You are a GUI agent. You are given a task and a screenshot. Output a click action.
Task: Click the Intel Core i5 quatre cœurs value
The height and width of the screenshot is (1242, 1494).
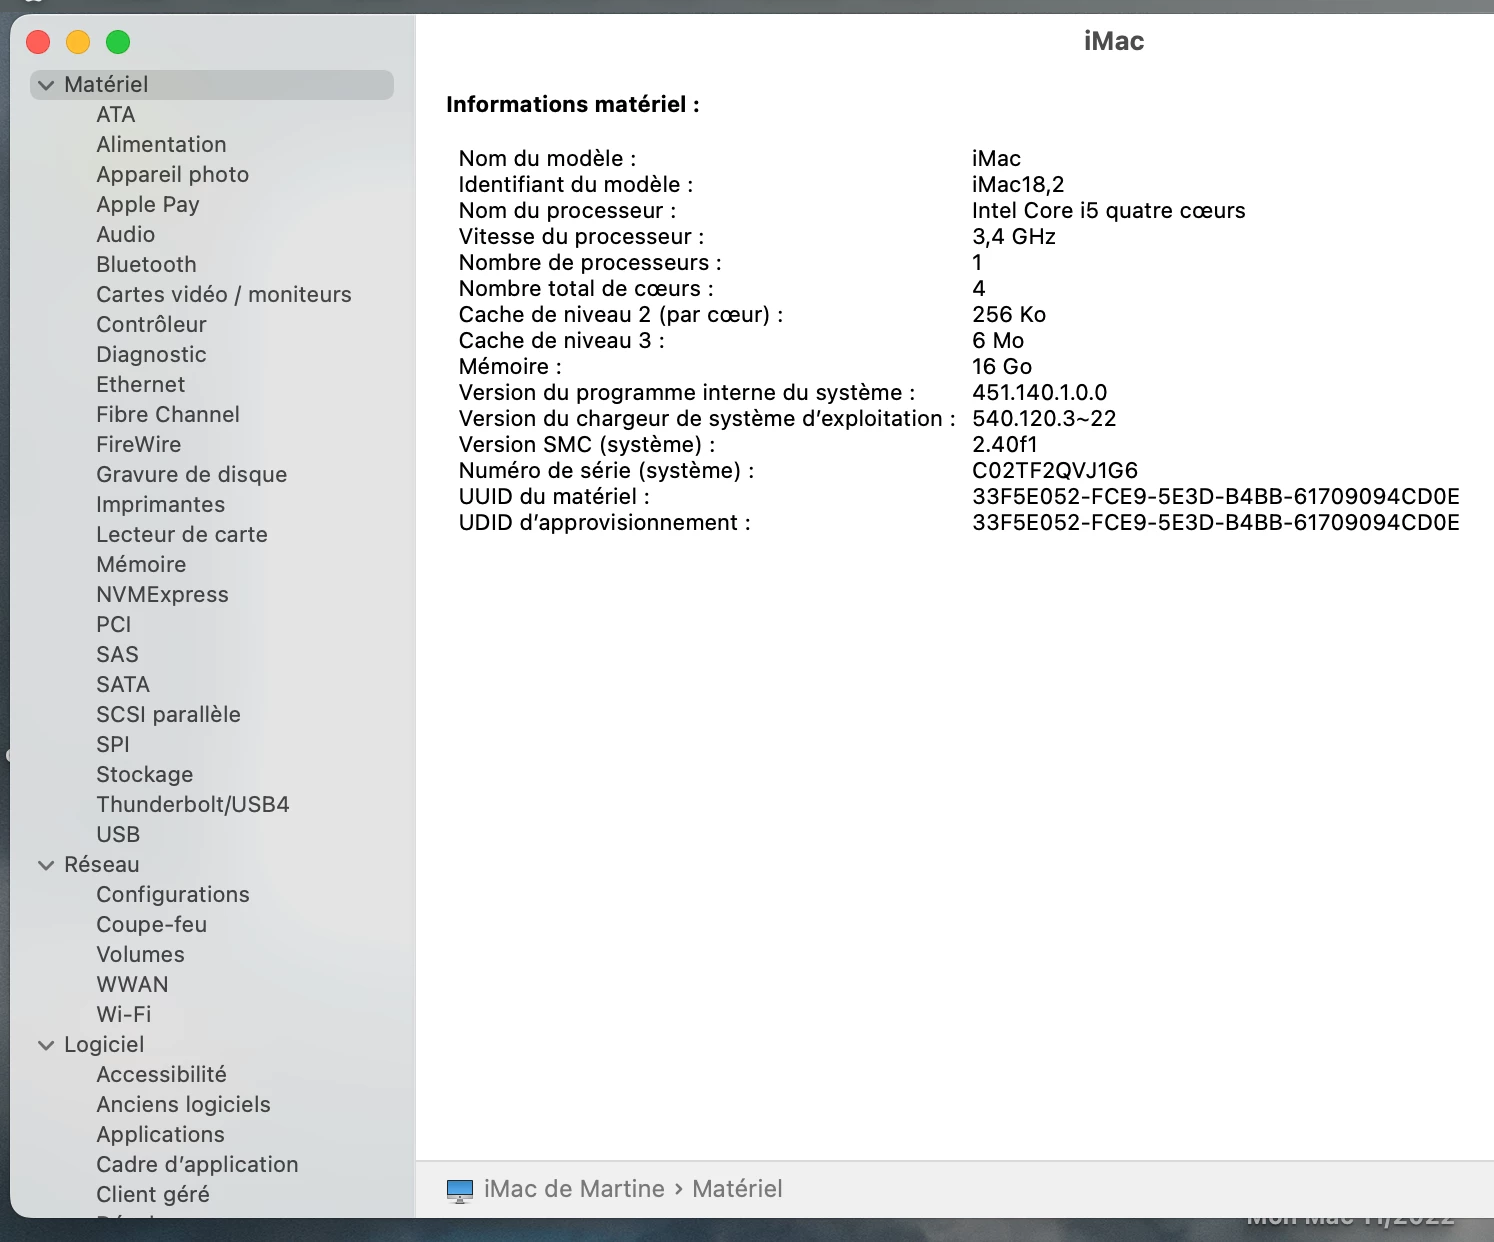[x=1109, y=211]
